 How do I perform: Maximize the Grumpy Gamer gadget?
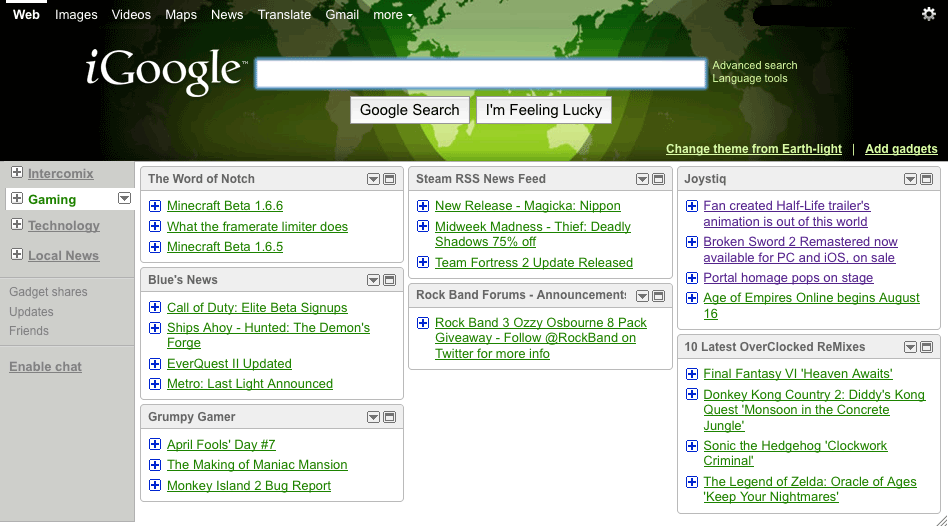390,417
